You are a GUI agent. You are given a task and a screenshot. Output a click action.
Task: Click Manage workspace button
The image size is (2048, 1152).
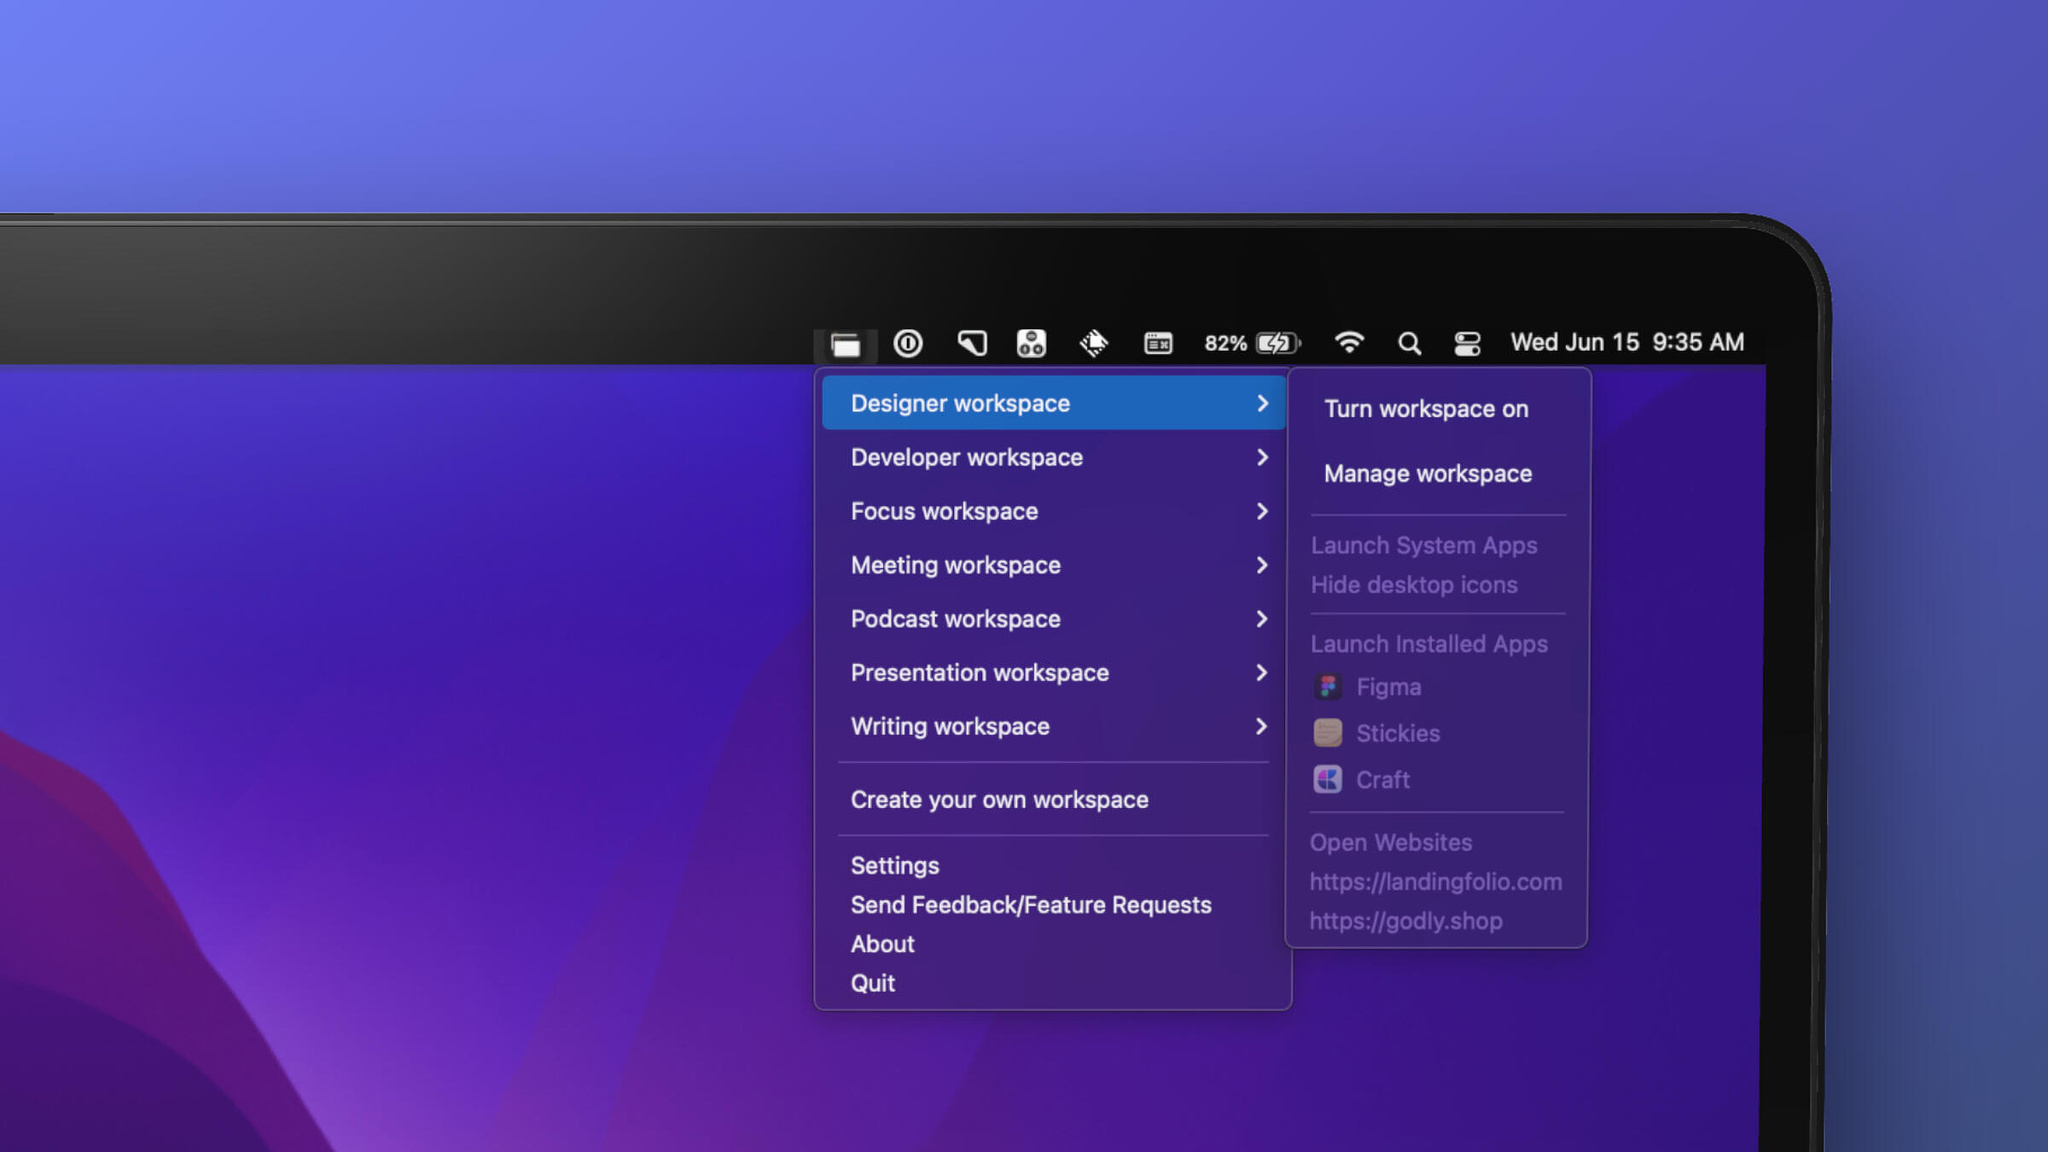1428,473
